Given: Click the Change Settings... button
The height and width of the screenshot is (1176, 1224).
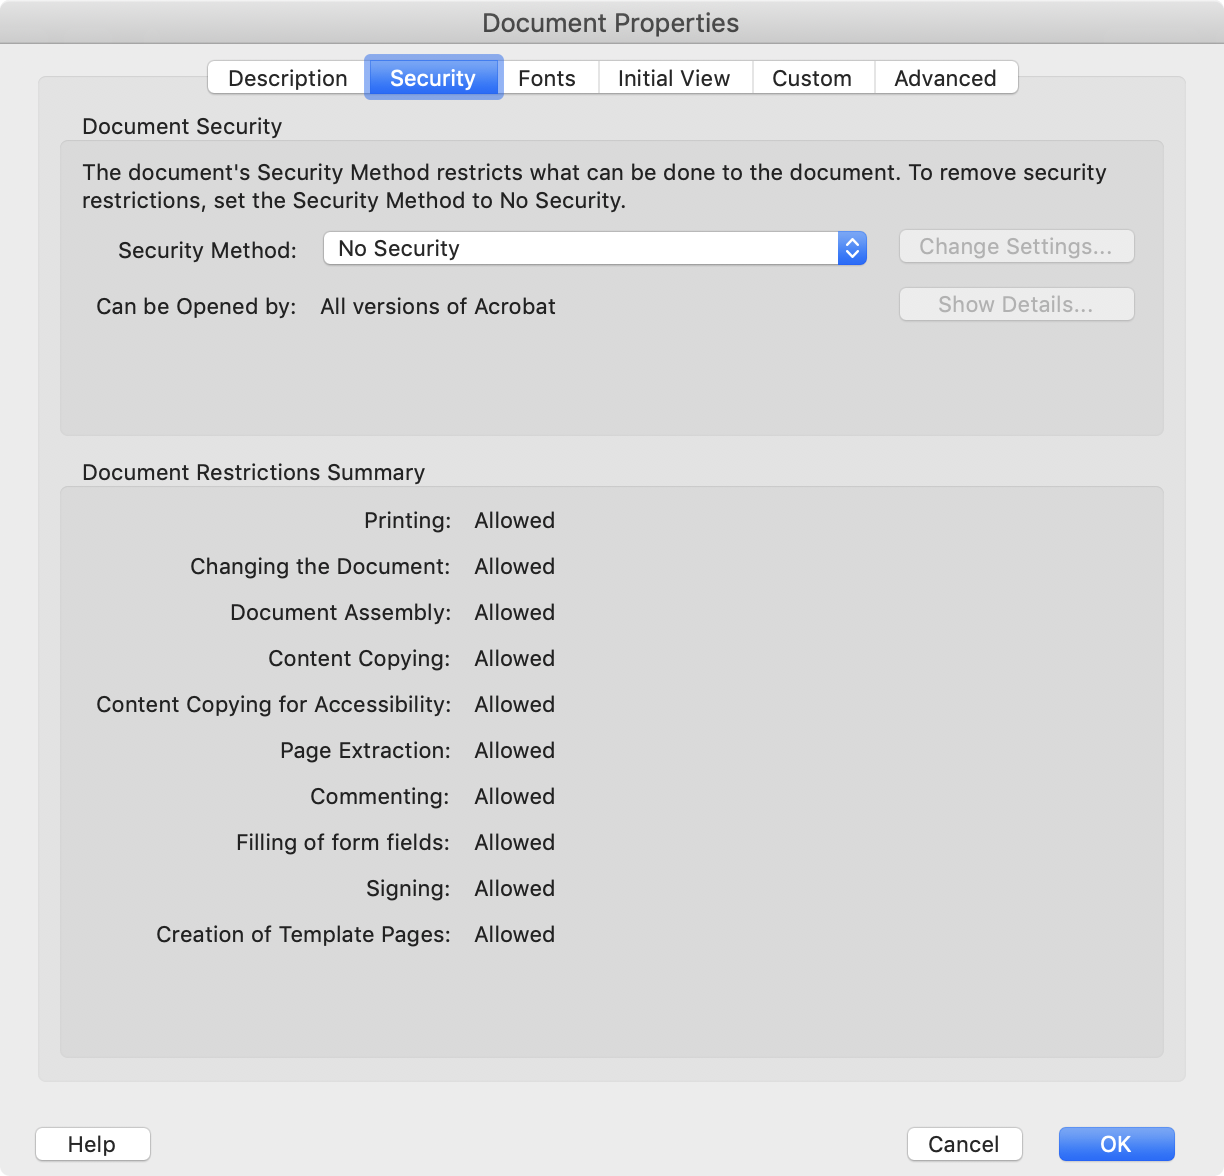Looking at the screenshot, I should click(1016, 247).
